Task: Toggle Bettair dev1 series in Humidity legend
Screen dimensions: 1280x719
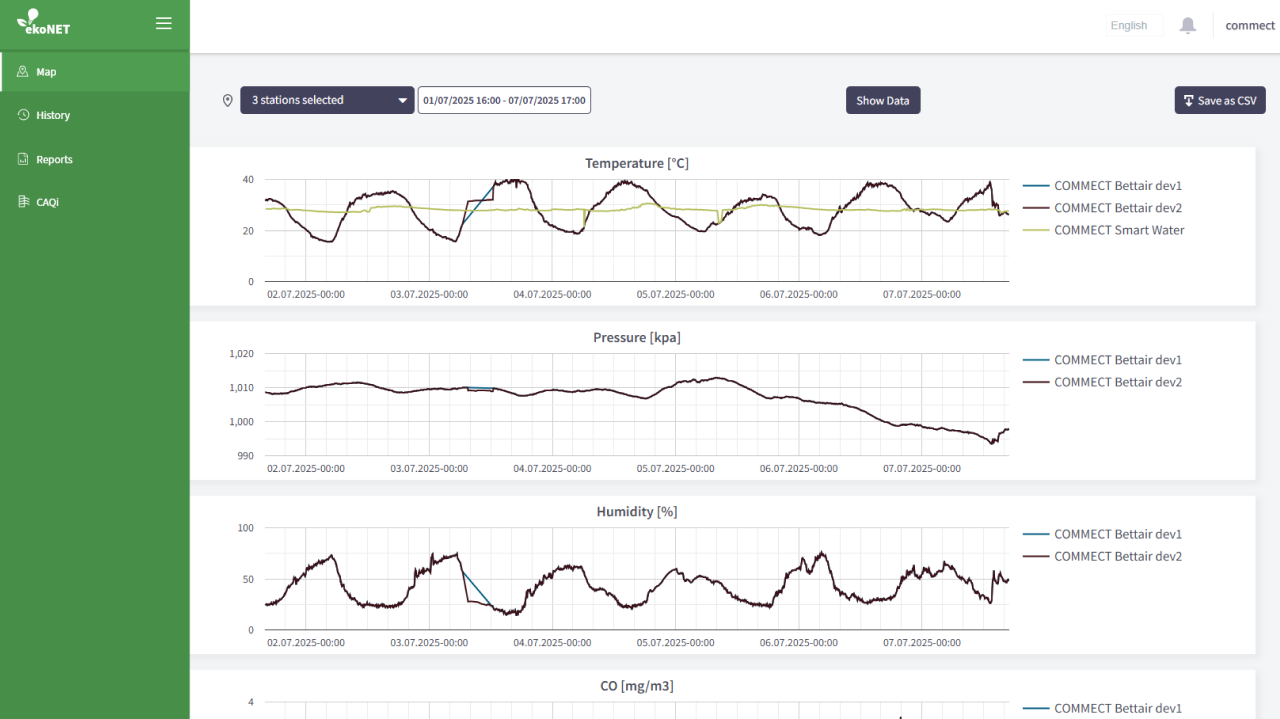Action: point(1103,534)
